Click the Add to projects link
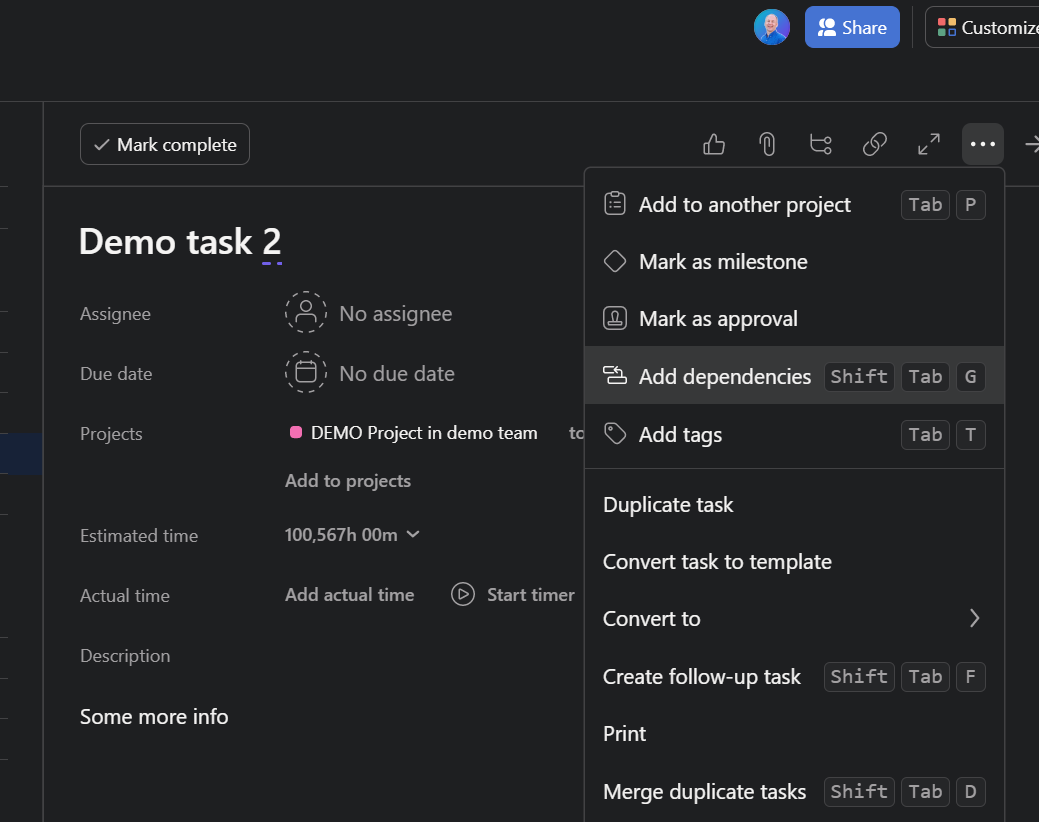The image size is (1039, 822). click(348, 481)
